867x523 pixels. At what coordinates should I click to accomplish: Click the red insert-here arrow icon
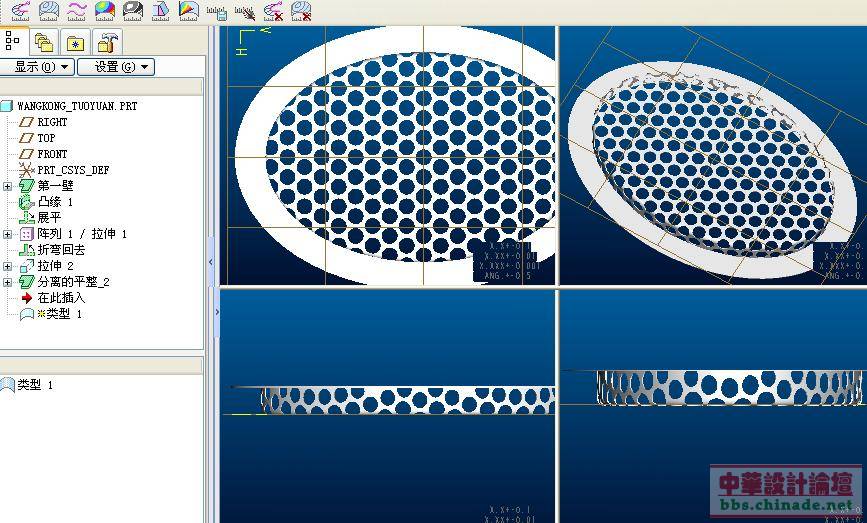[27, 298]
